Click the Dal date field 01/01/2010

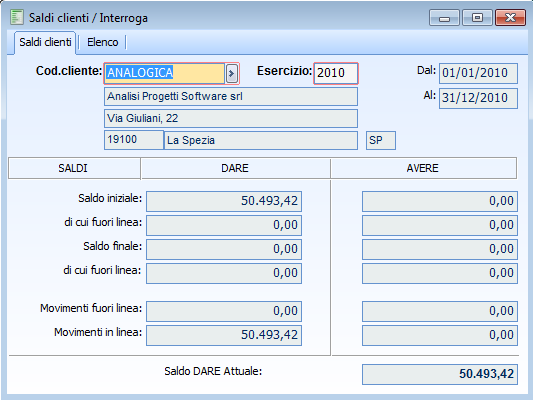tap(478, 73)
